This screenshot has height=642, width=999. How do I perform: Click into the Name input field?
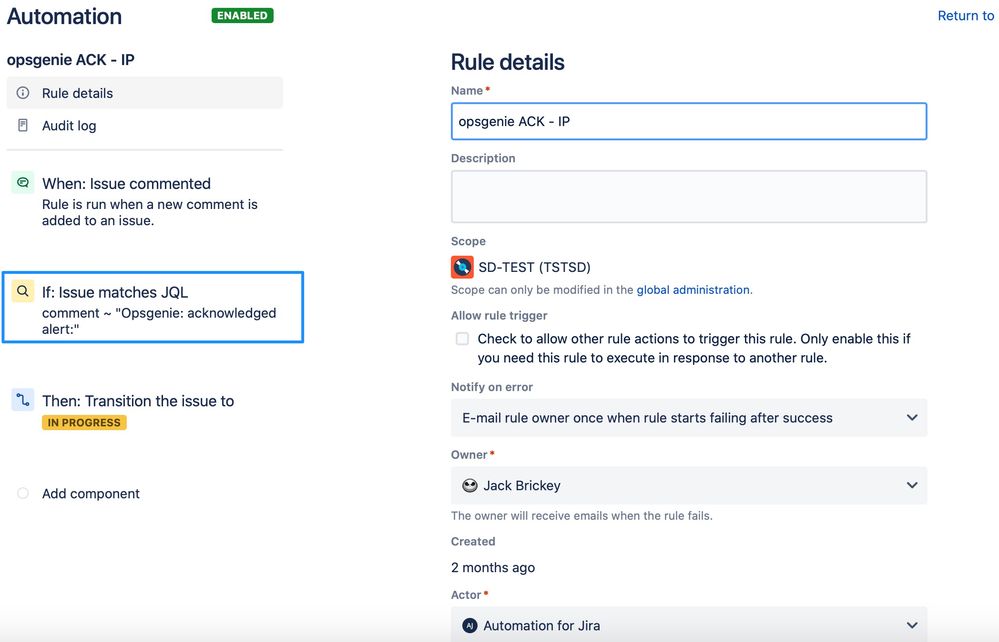click(x=689, y=121)
